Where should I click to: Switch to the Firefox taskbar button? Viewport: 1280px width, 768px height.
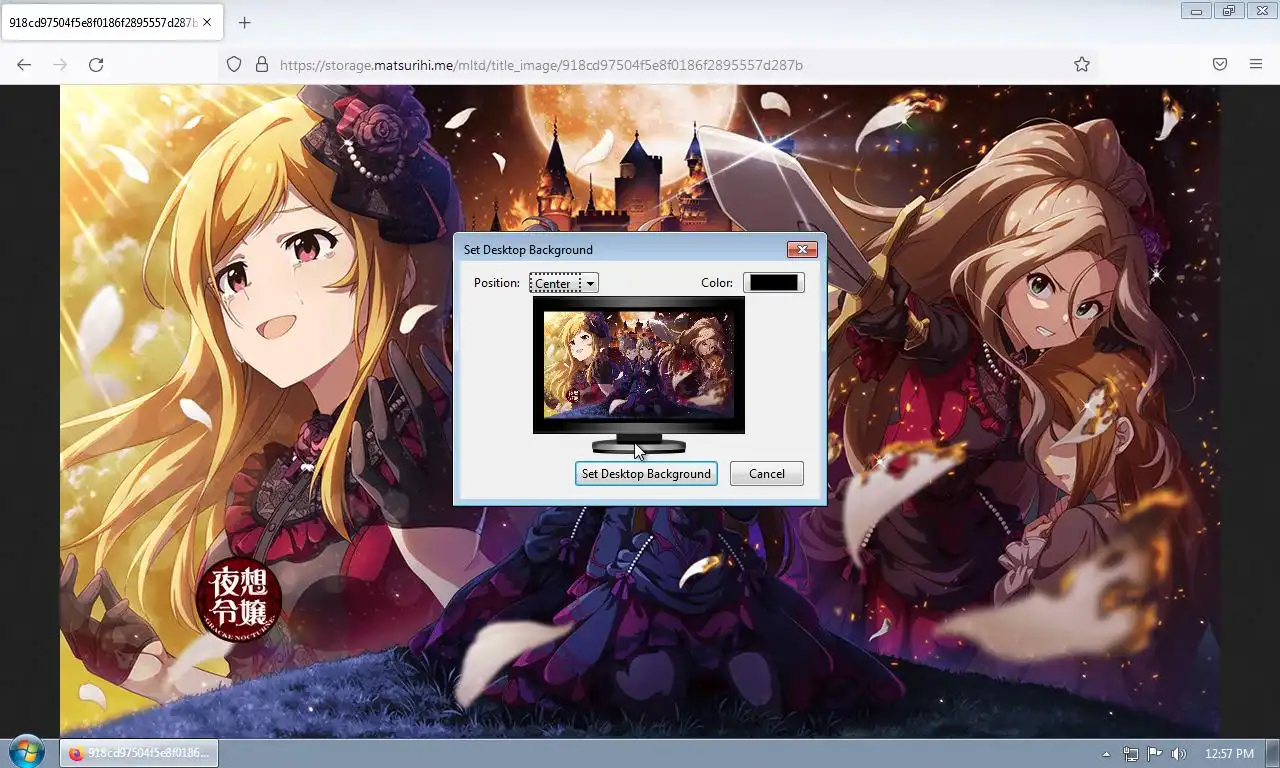tap(139, 753)
